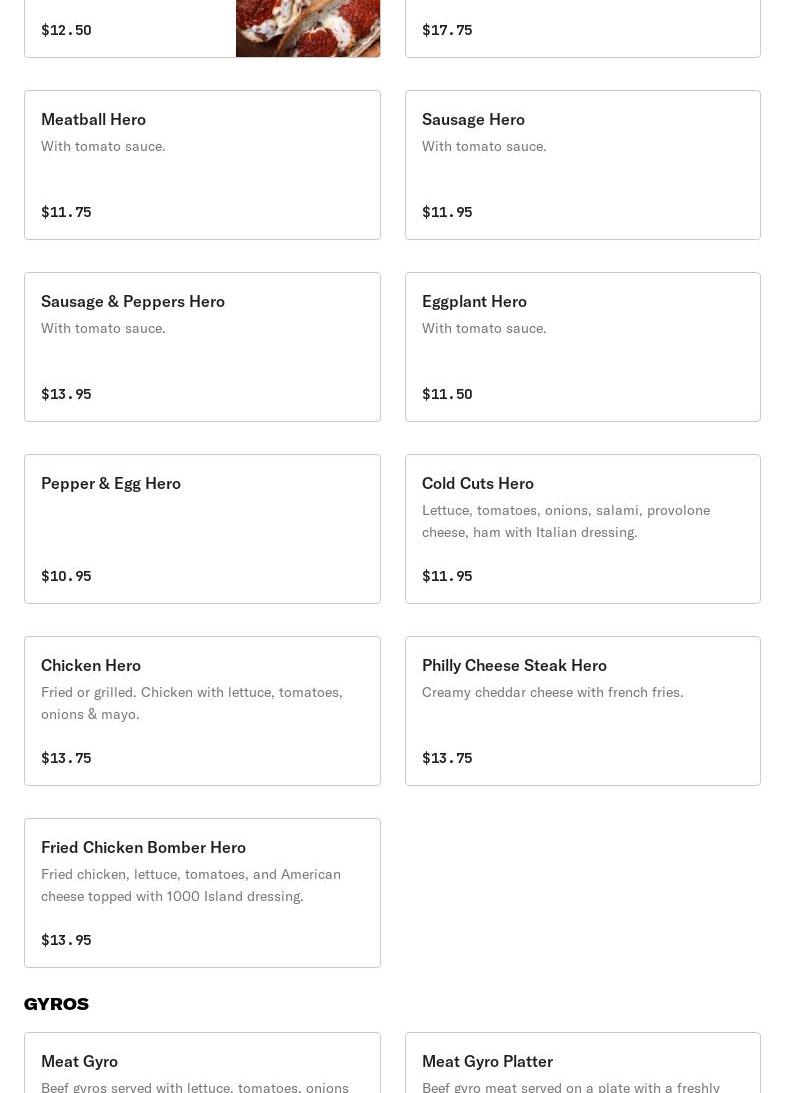
Task: Open the Philly Cheese Steak Hero item
Action: tap(582, 711)
